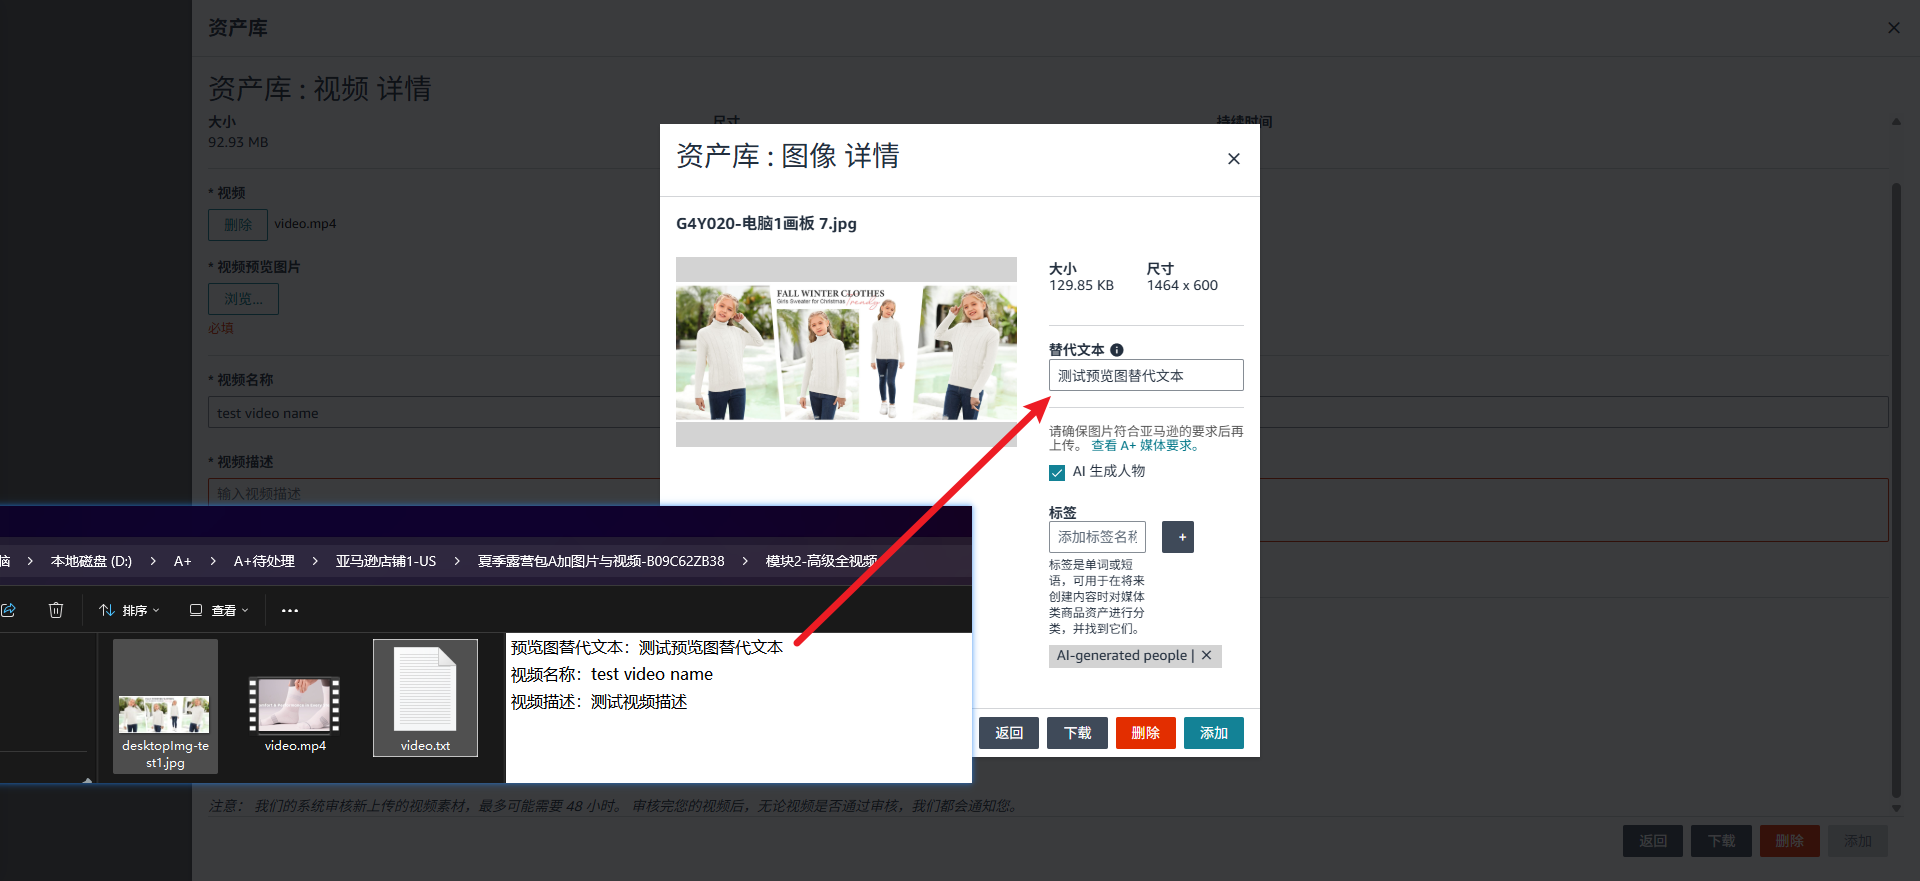Navigate to A+ folder breadcrumb
The width and height of the screenshot is (1920, 881).
tap(182, 561)
